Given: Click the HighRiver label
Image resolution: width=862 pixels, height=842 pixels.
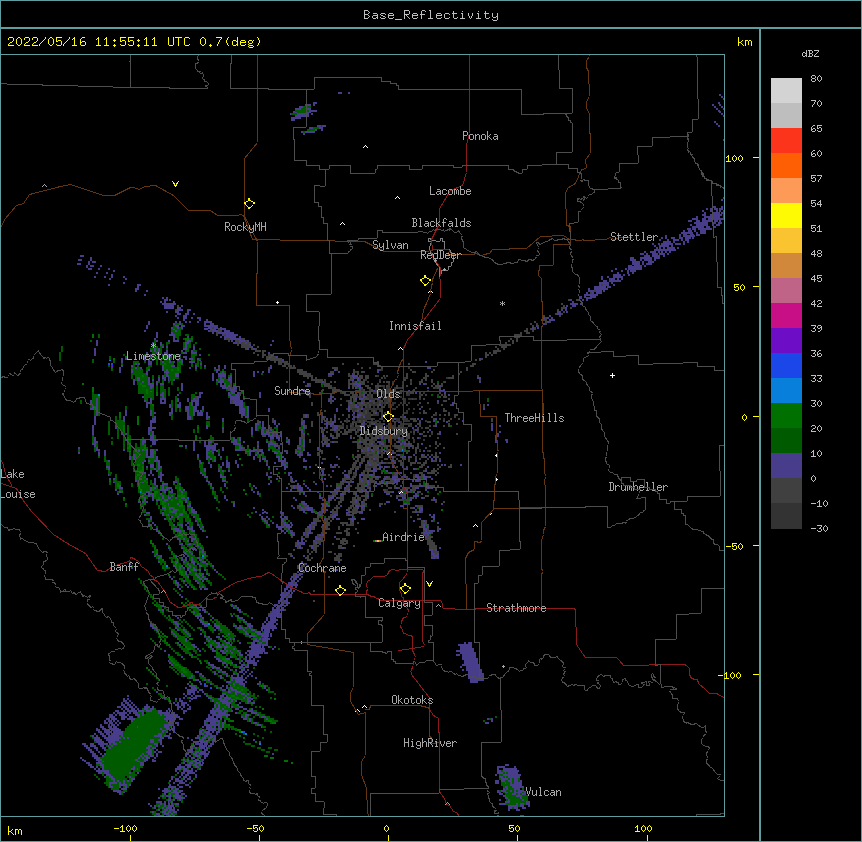Looking at the screenshot, I should (430, 743).
